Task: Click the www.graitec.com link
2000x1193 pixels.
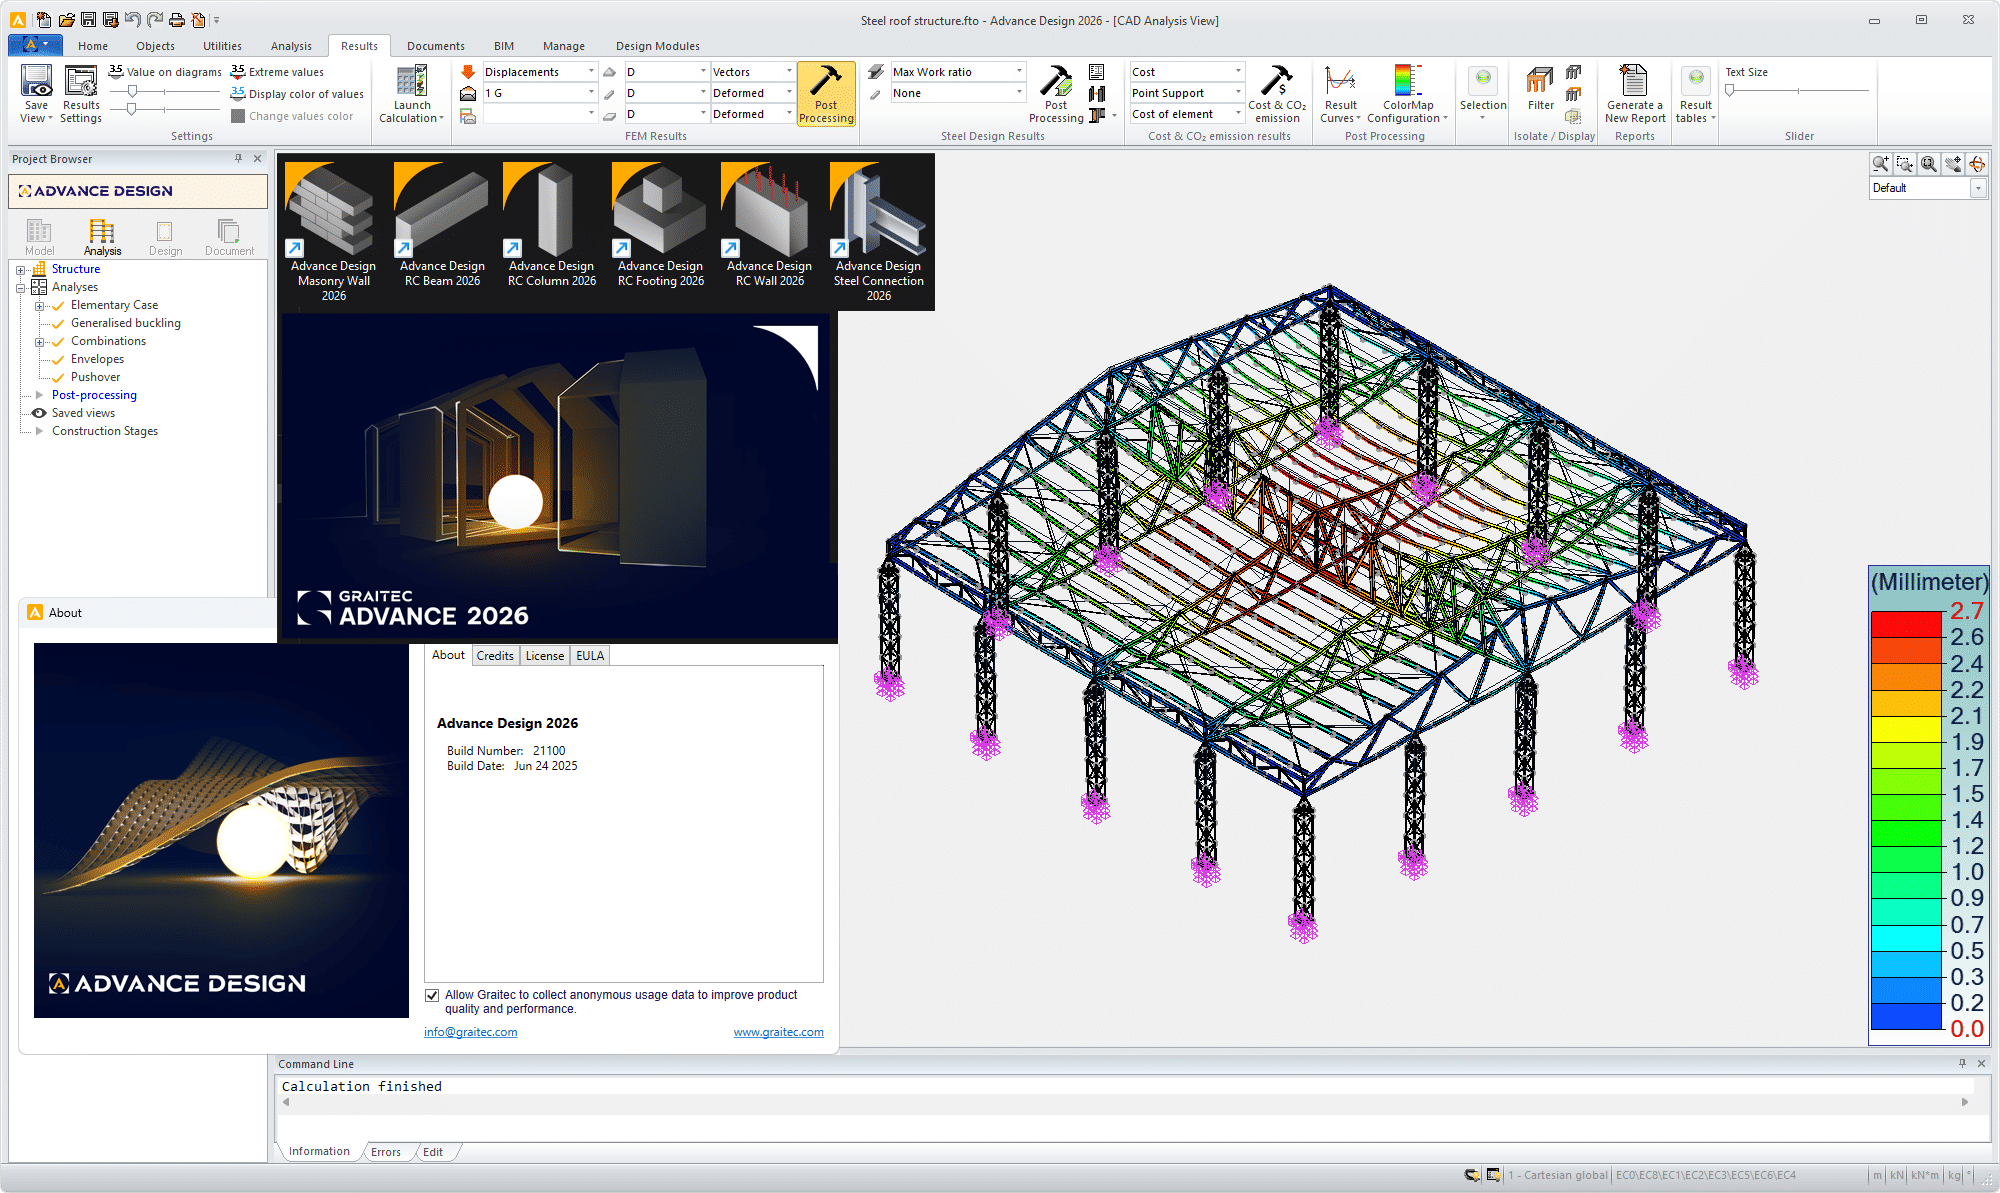Action: click(x=778, y=1032)
